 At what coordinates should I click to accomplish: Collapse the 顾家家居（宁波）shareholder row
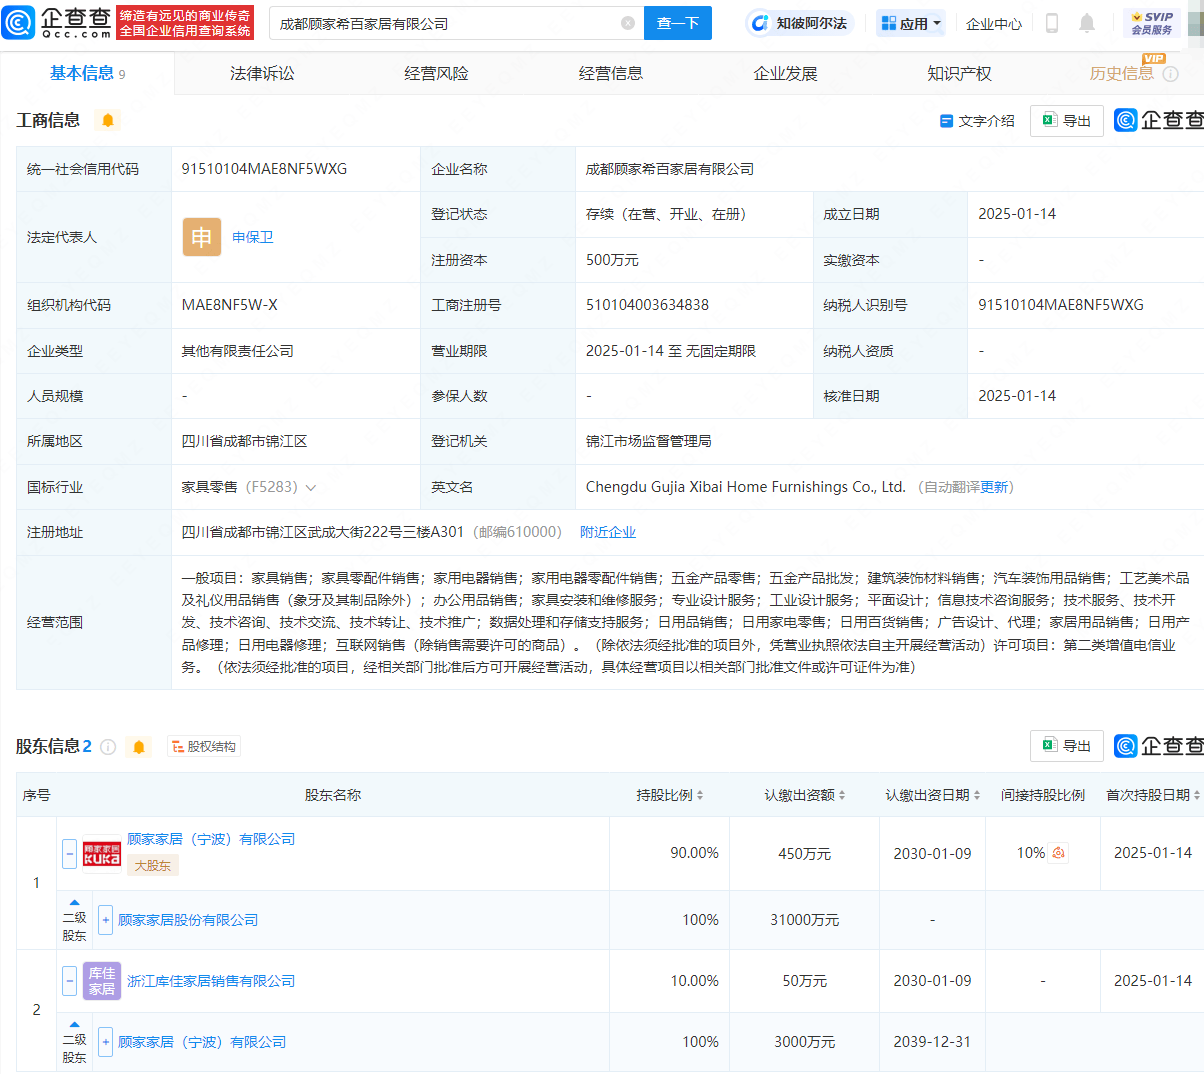[70, 854]
